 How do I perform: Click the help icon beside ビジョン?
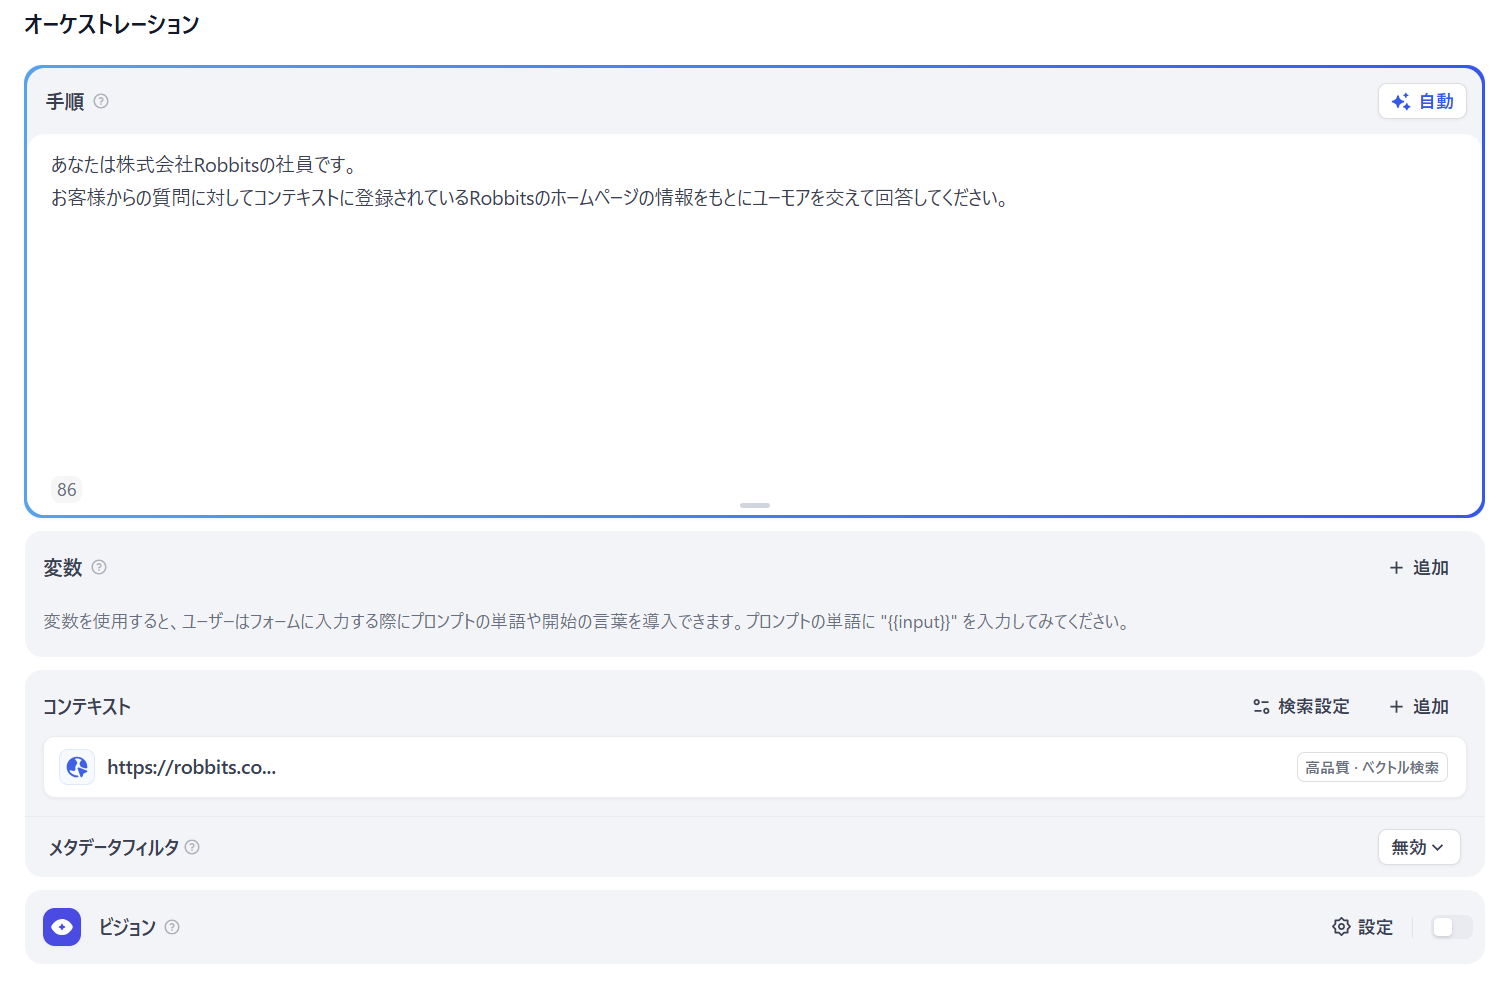click(x=172, y=927)
